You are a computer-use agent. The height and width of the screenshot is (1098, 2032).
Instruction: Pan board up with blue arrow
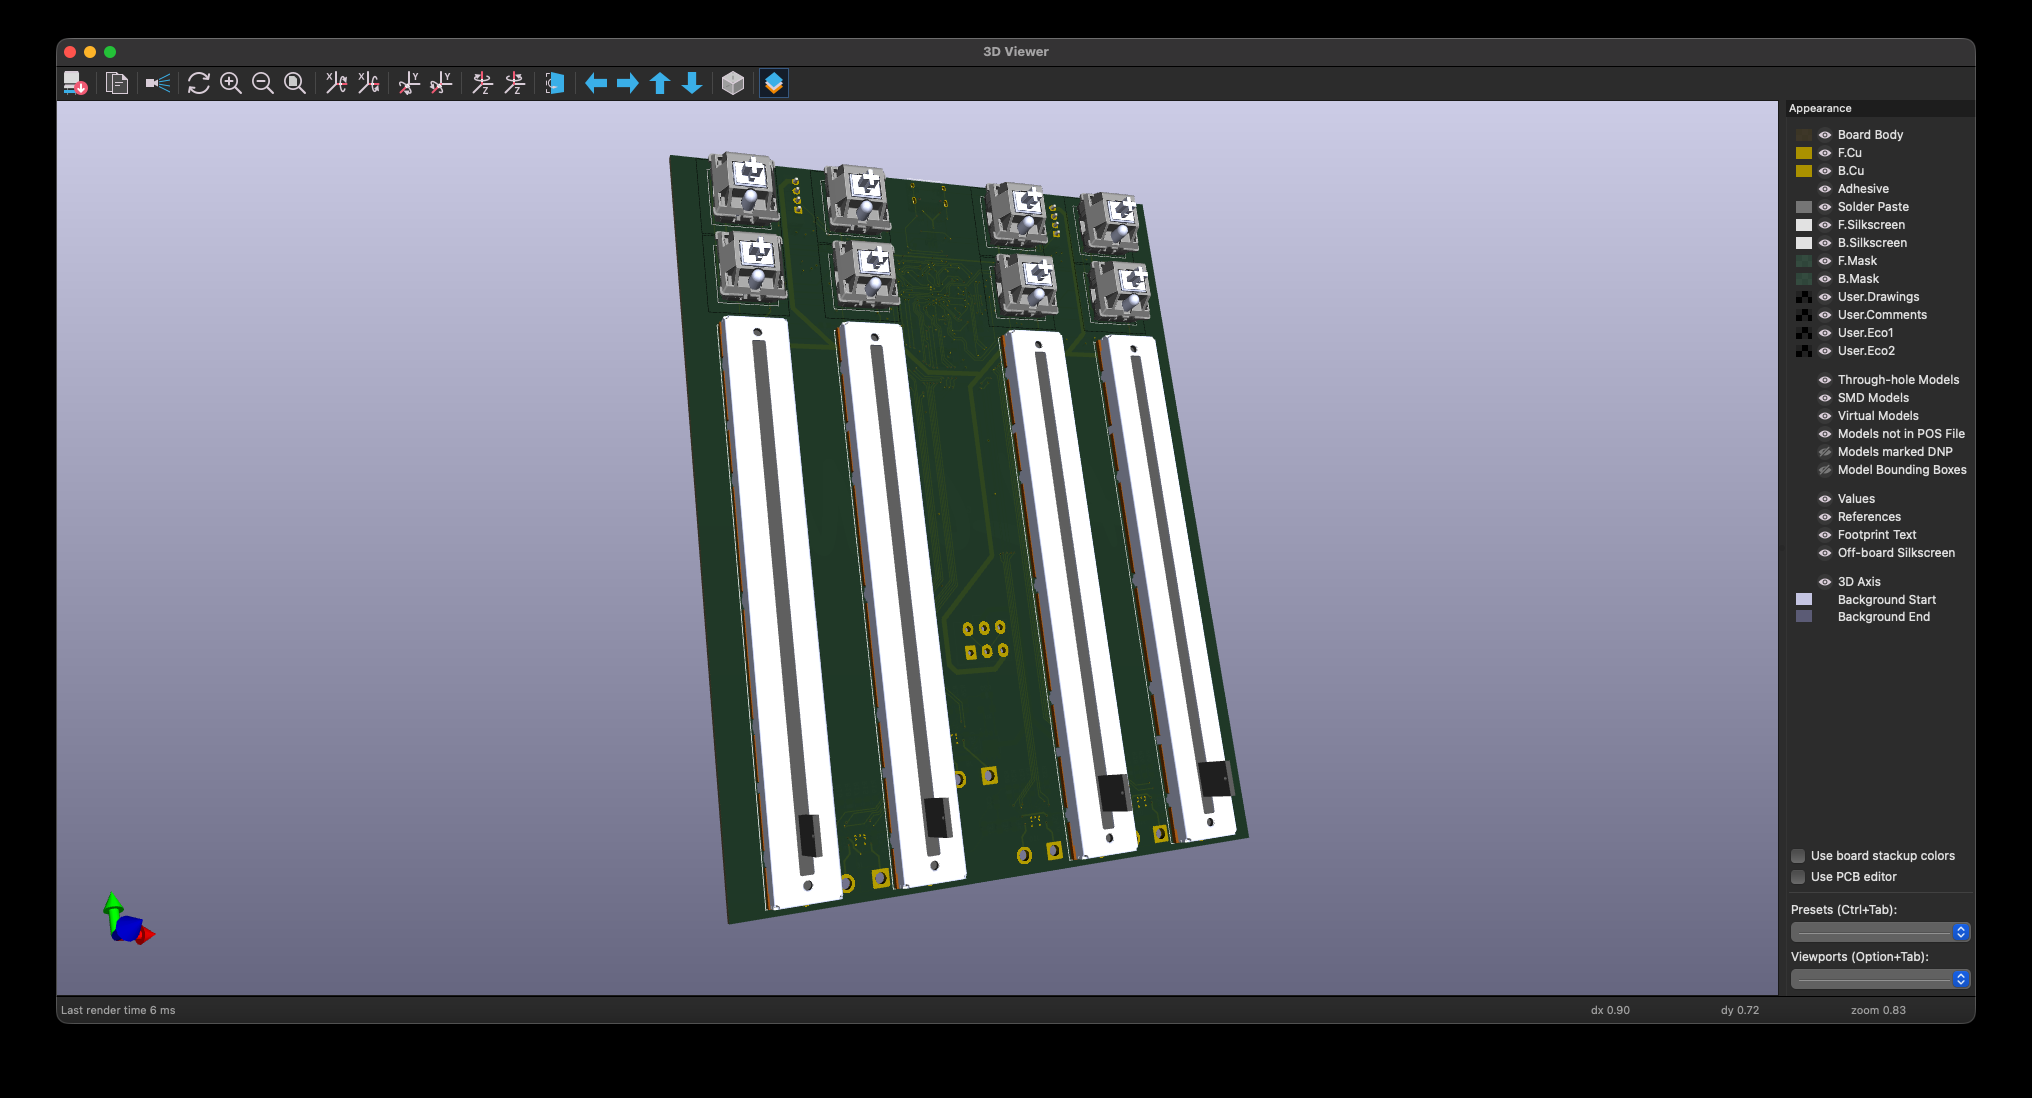(x=660, y=83)
